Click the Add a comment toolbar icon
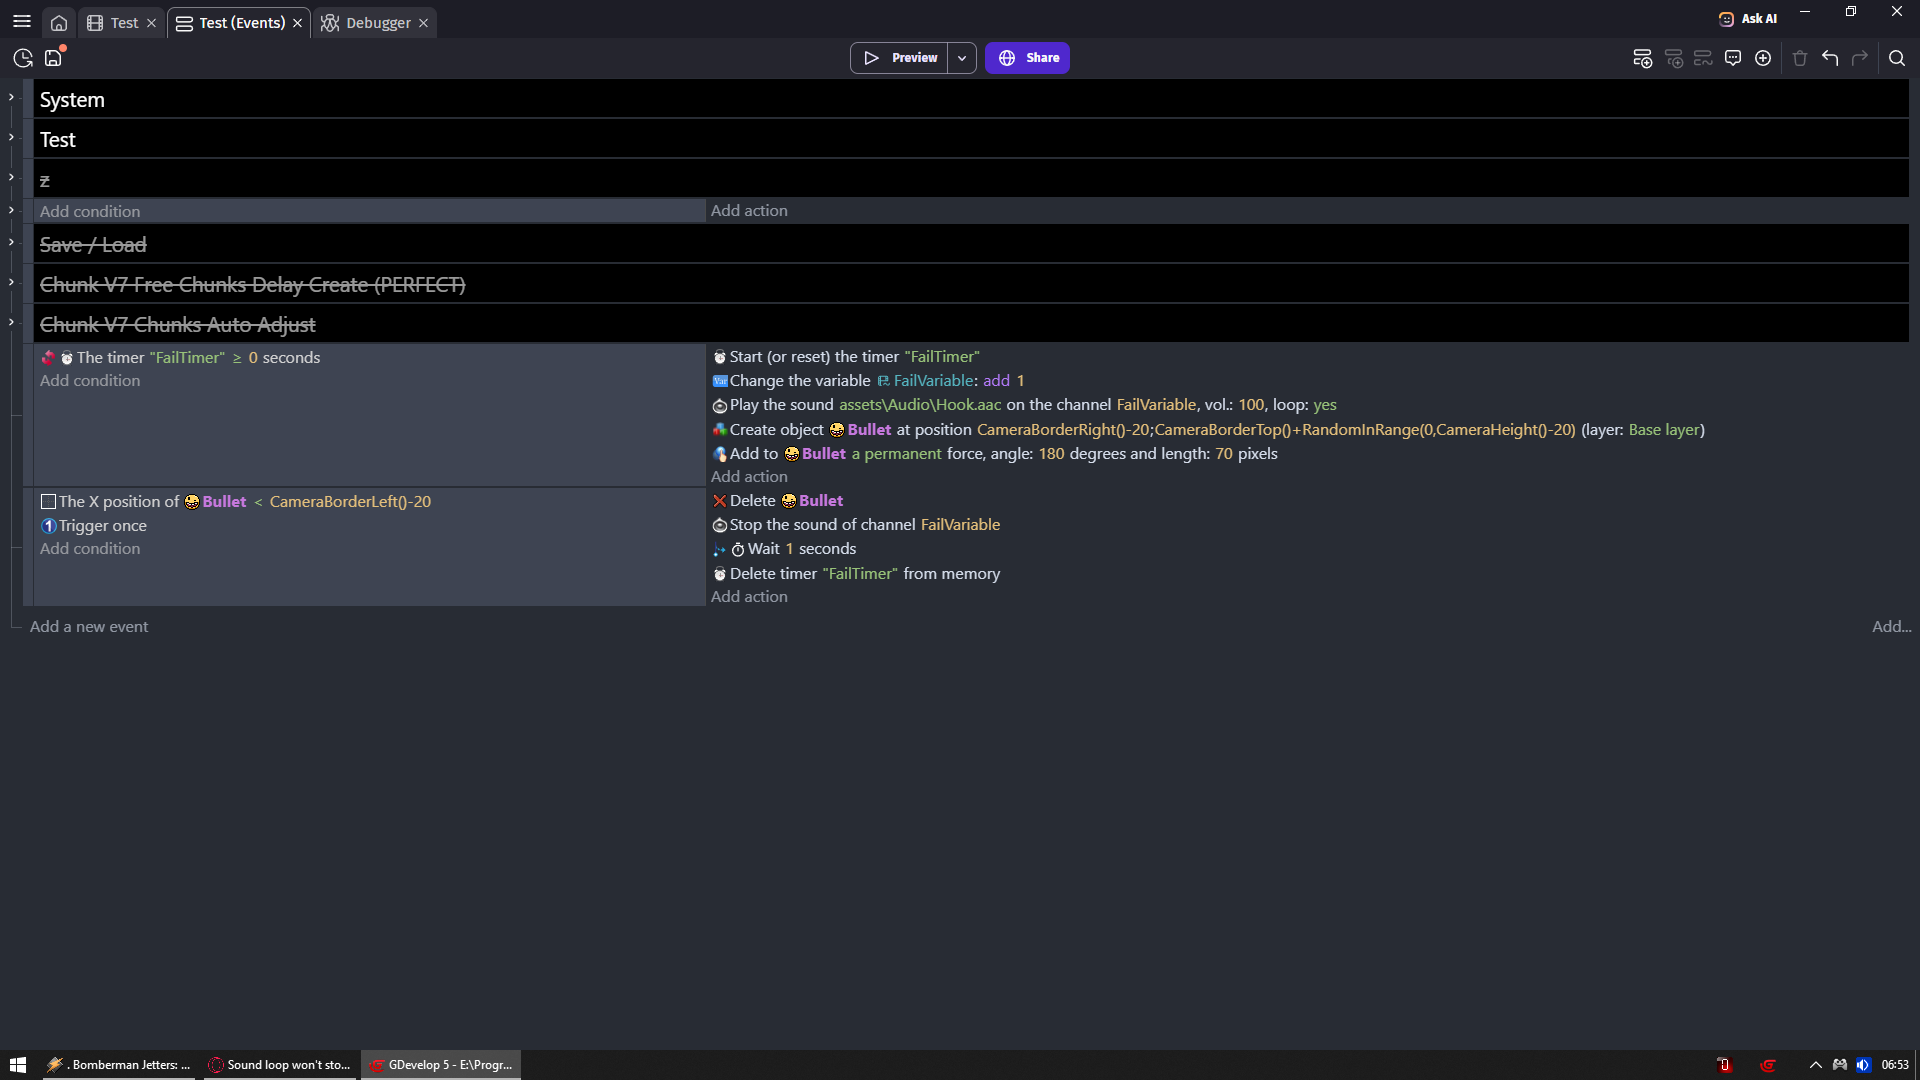The height and width of the screenshot is (1080, 1920). point(1733,58)
